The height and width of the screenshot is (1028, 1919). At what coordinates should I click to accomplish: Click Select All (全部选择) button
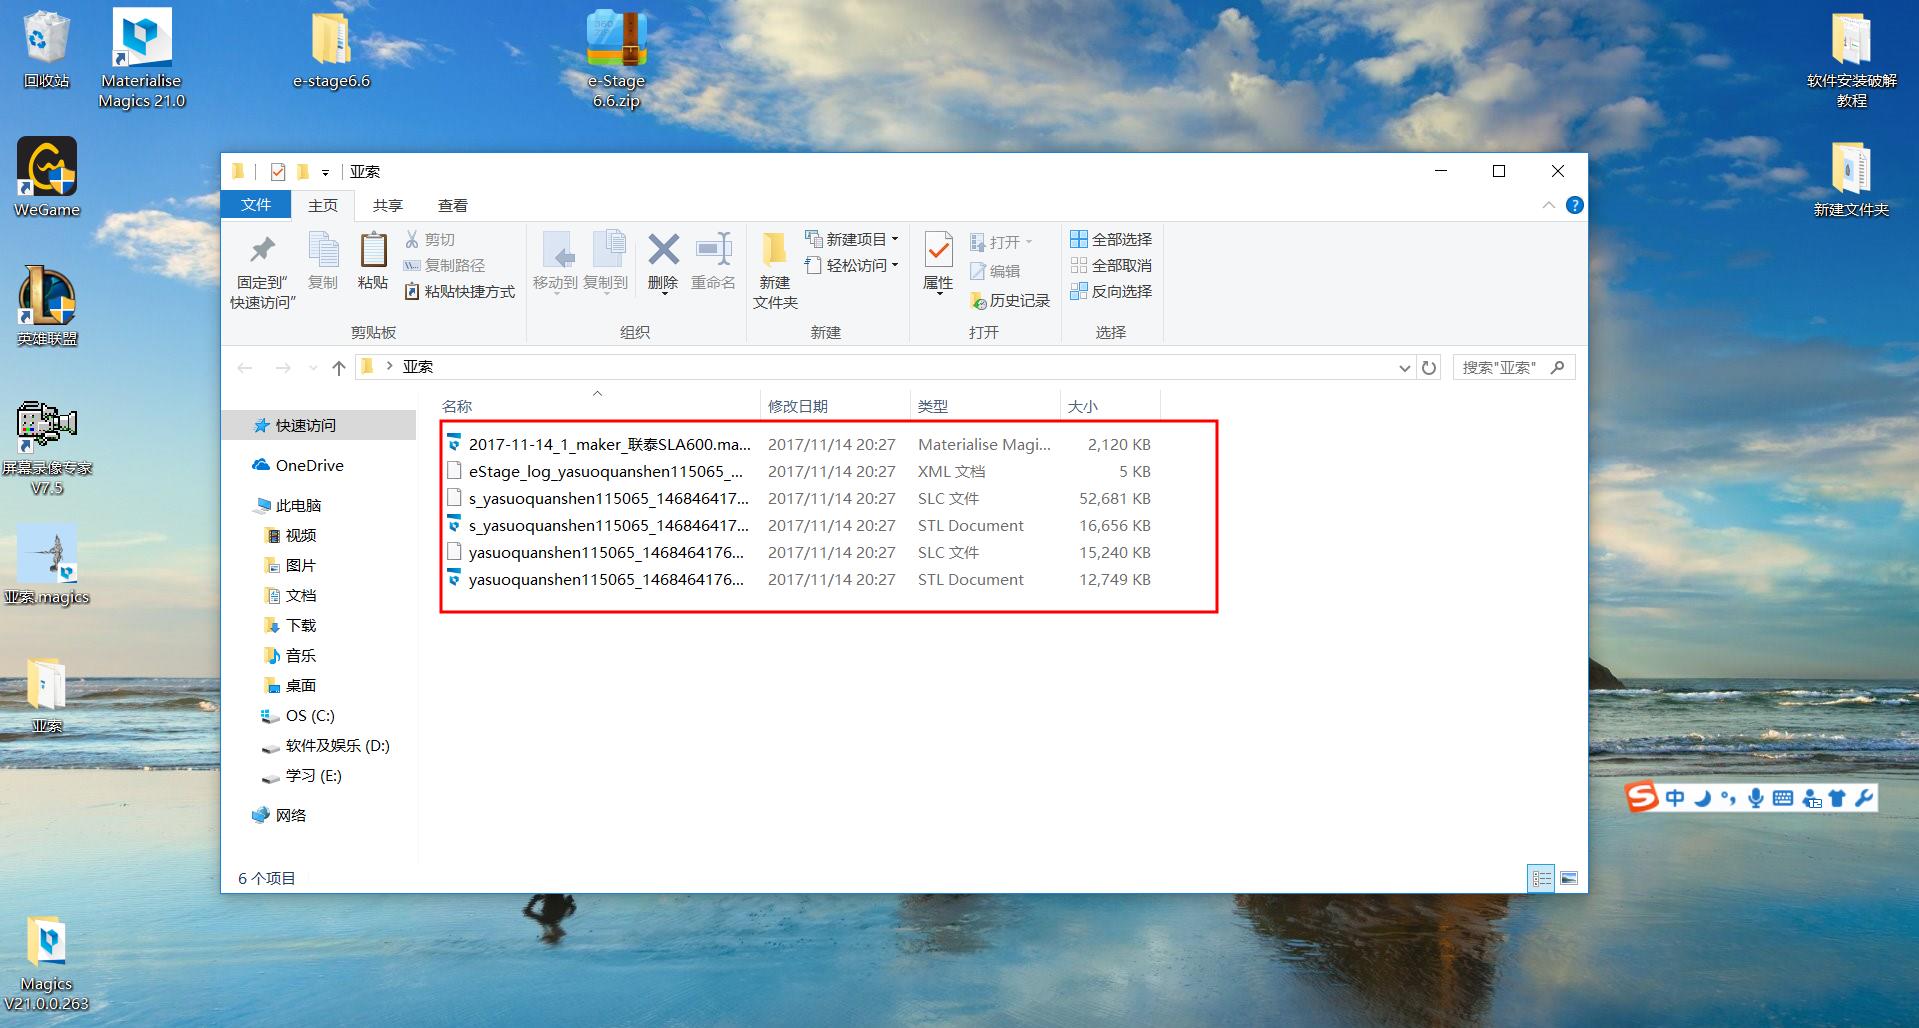pyautogui.click(x=1111, y=239)
